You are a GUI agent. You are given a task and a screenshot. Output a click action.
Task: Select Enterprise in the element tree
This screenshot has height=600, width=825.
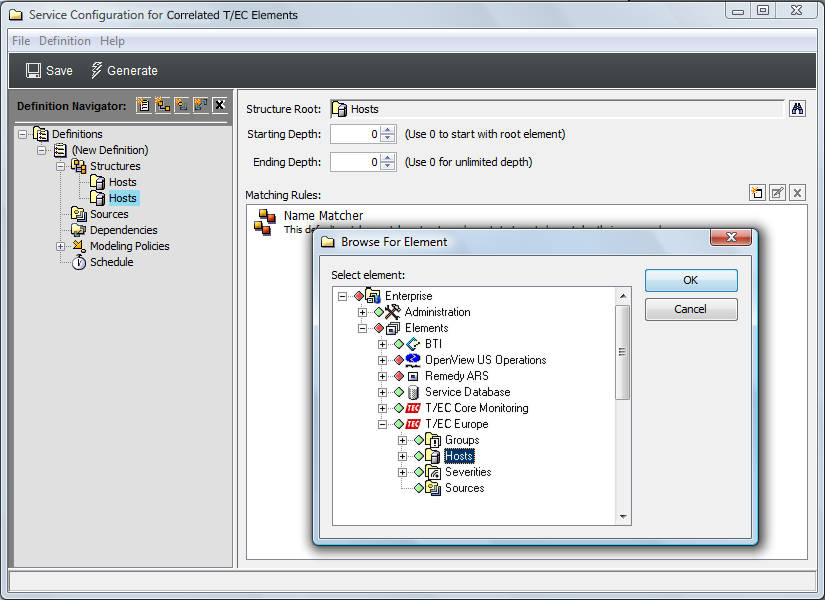(408, 296)
